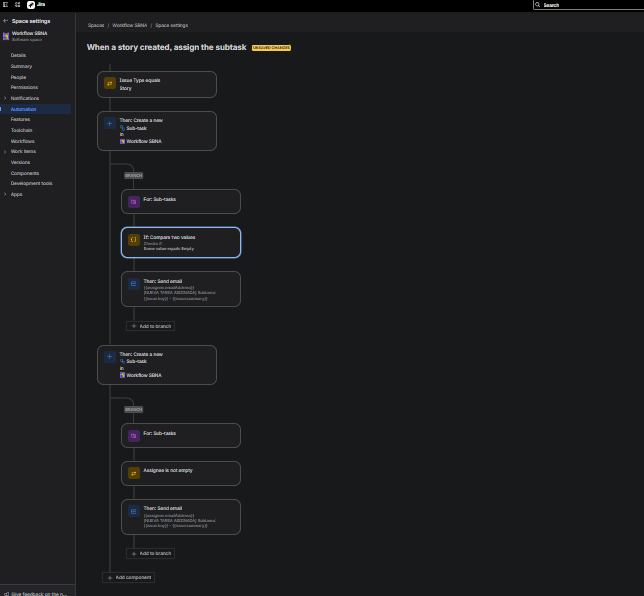
Task: Open Versions settings
Action: pos(20,162)
